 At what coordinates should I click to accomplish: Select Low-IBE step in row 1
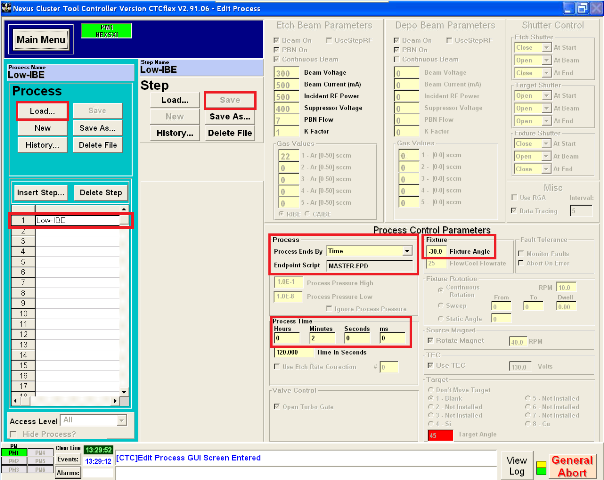tap(75, 219)
